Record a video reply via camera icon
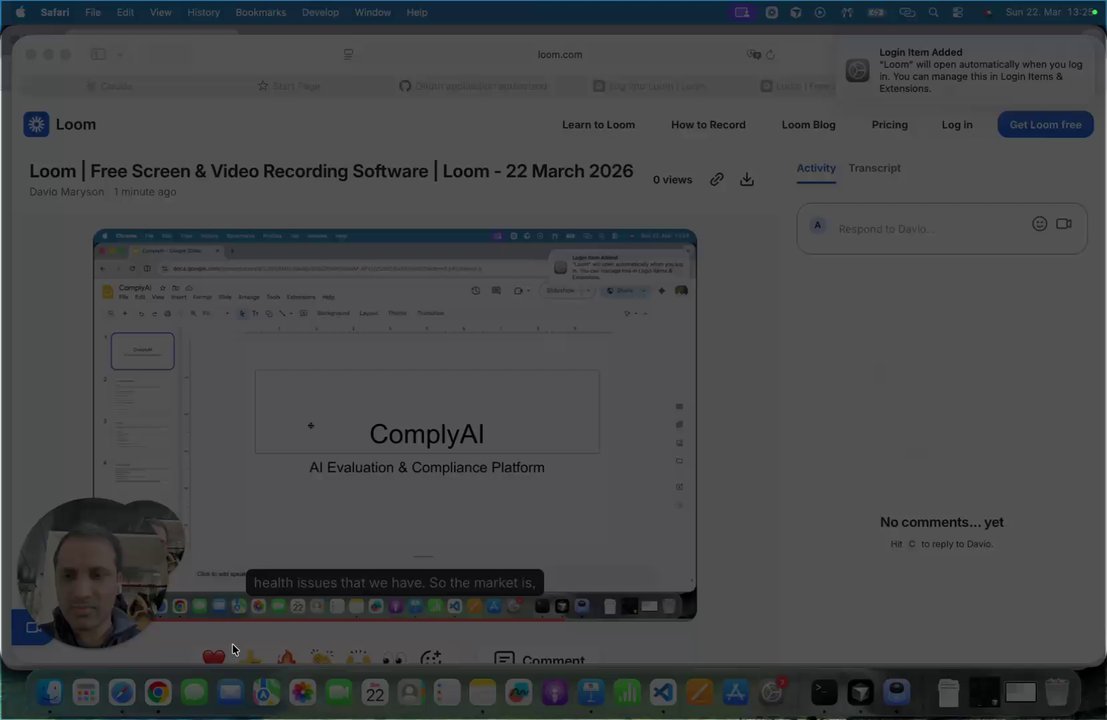Screen dimensions: 1107x720 pos(1064,224)
